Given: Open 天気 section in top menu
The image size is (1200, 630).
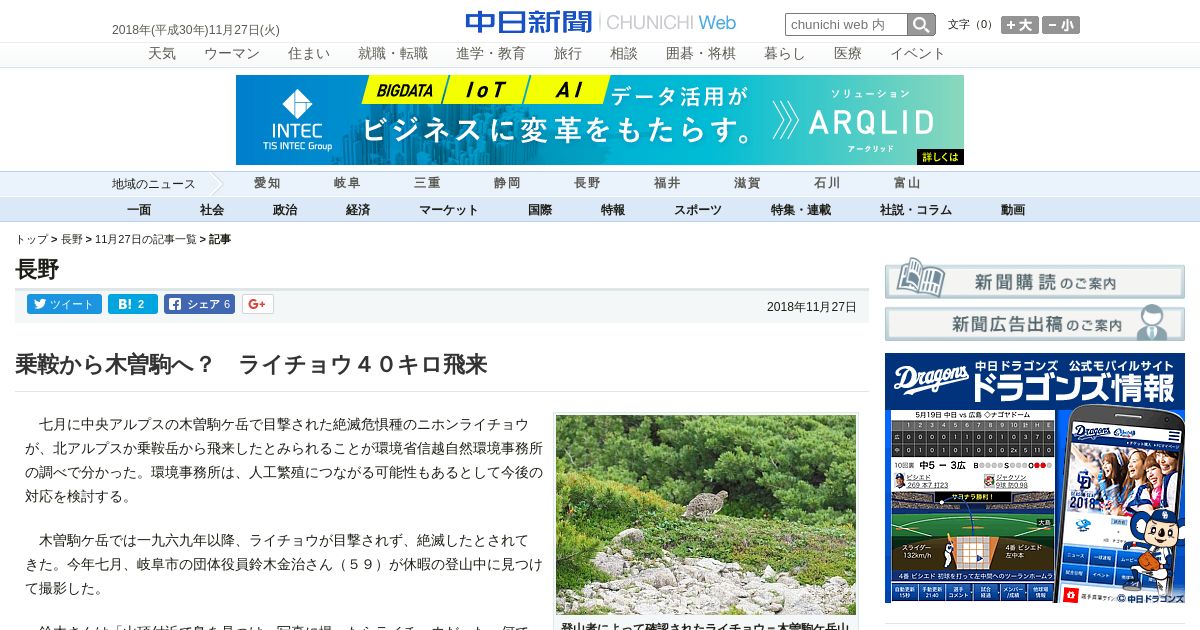Looking at the screenshot, I should click(162, 54).
